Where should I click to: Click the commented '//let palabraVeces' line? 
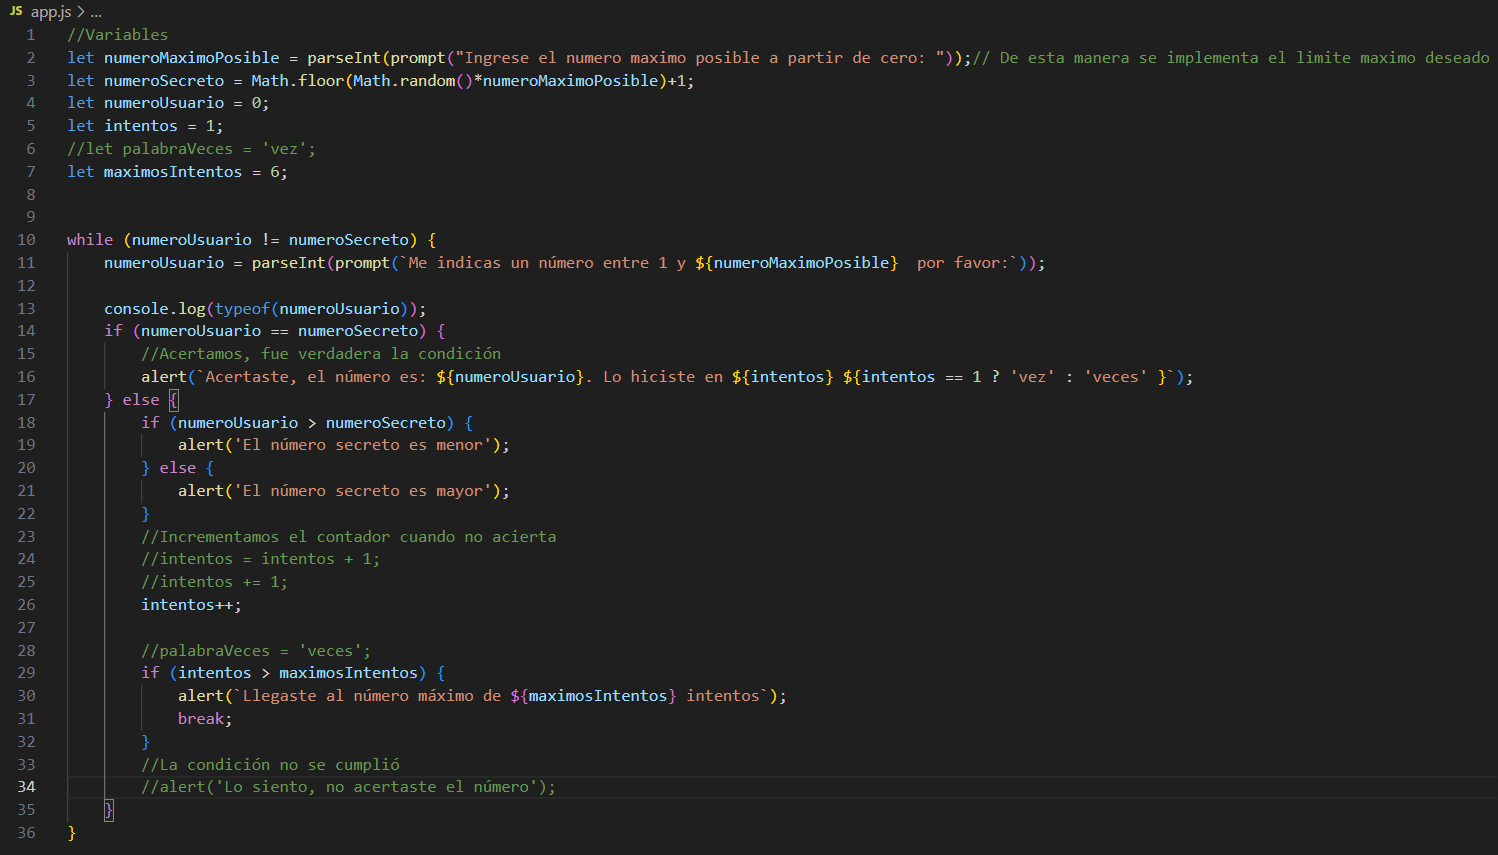(191, 149)
